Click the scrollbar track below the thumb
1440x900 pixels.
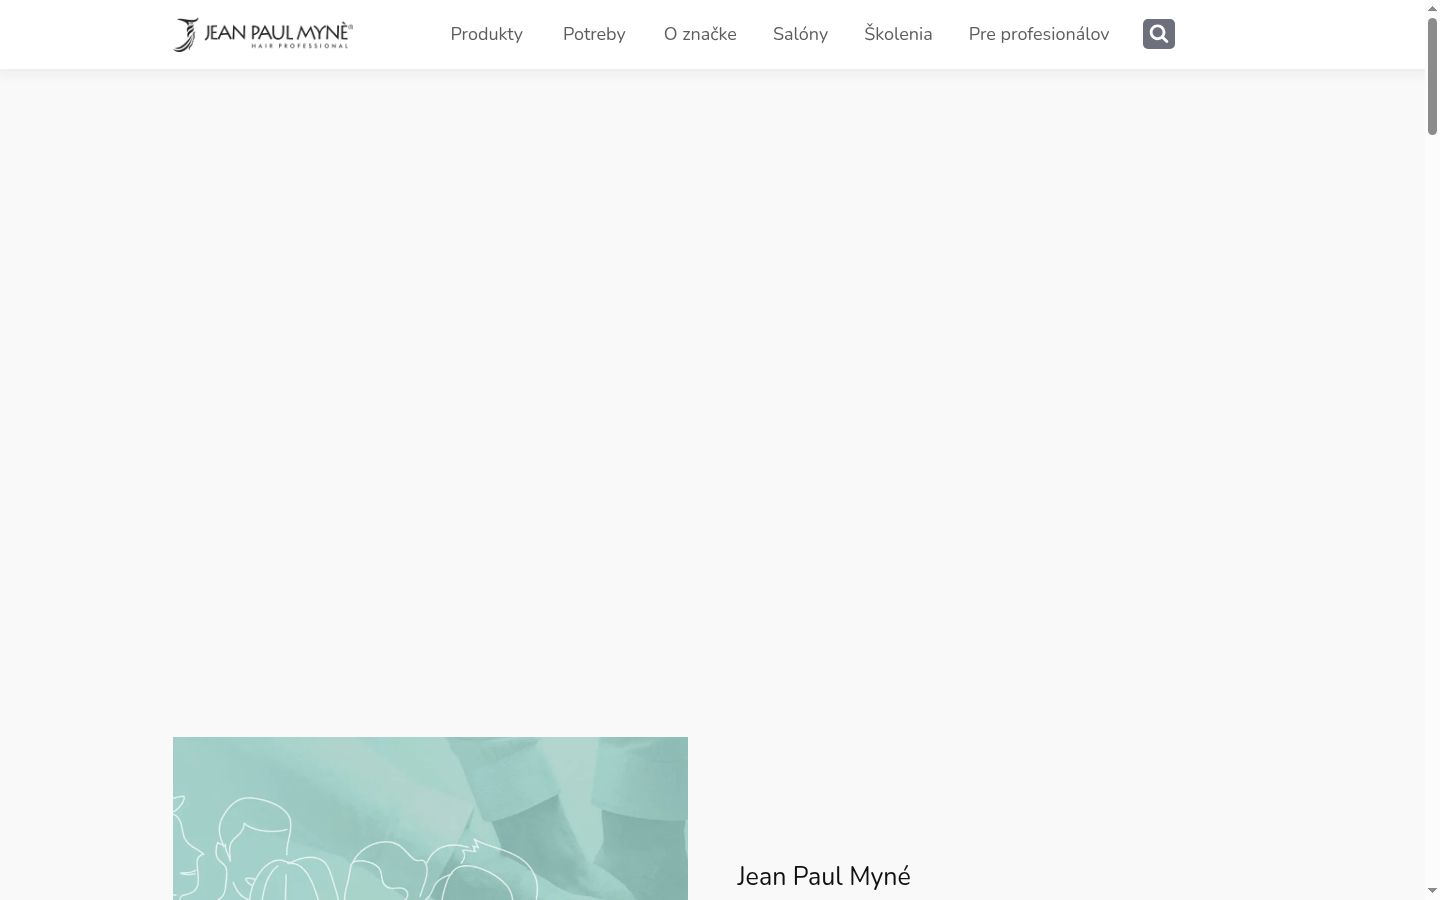pos(1432,500)
